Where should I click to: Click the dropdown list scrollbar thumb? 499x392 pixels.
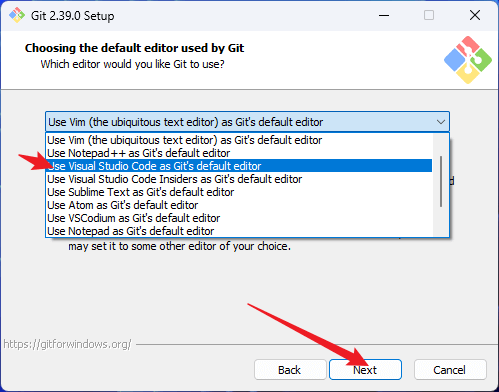pyautogui.click(x=441, y=181)
